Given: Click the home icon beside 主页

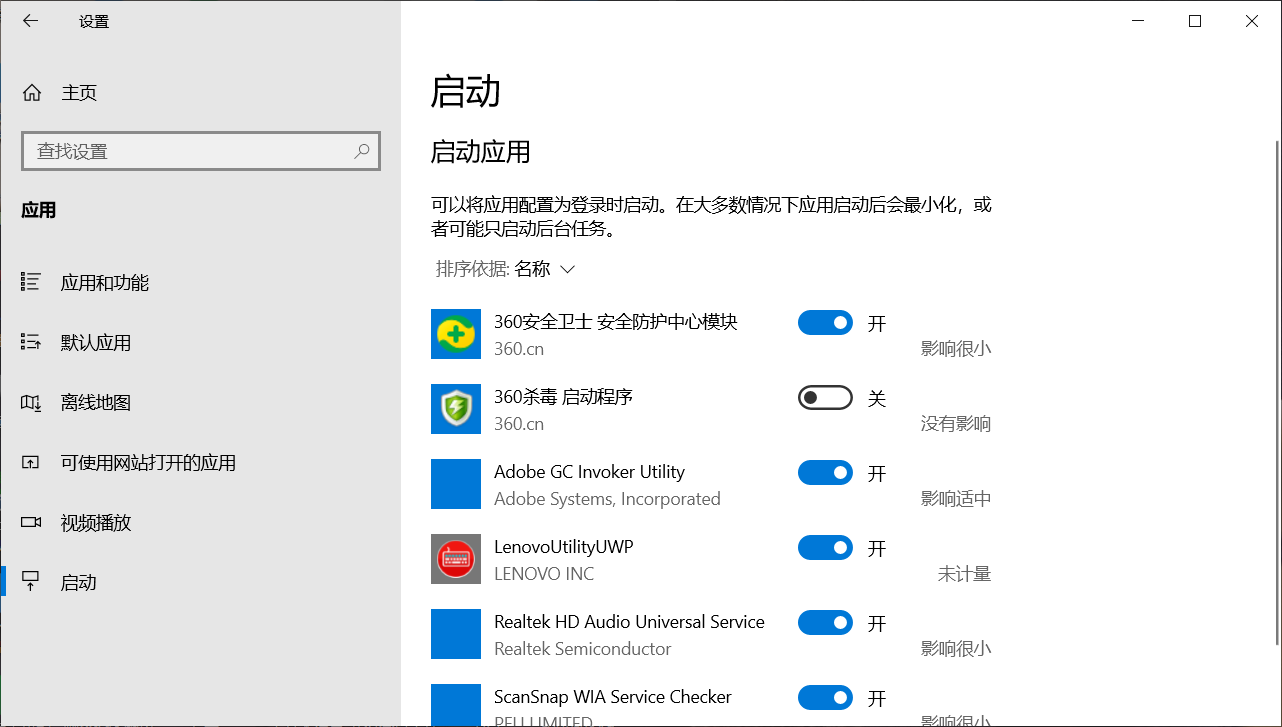Looking at the screenshot, I should (32, 93).
